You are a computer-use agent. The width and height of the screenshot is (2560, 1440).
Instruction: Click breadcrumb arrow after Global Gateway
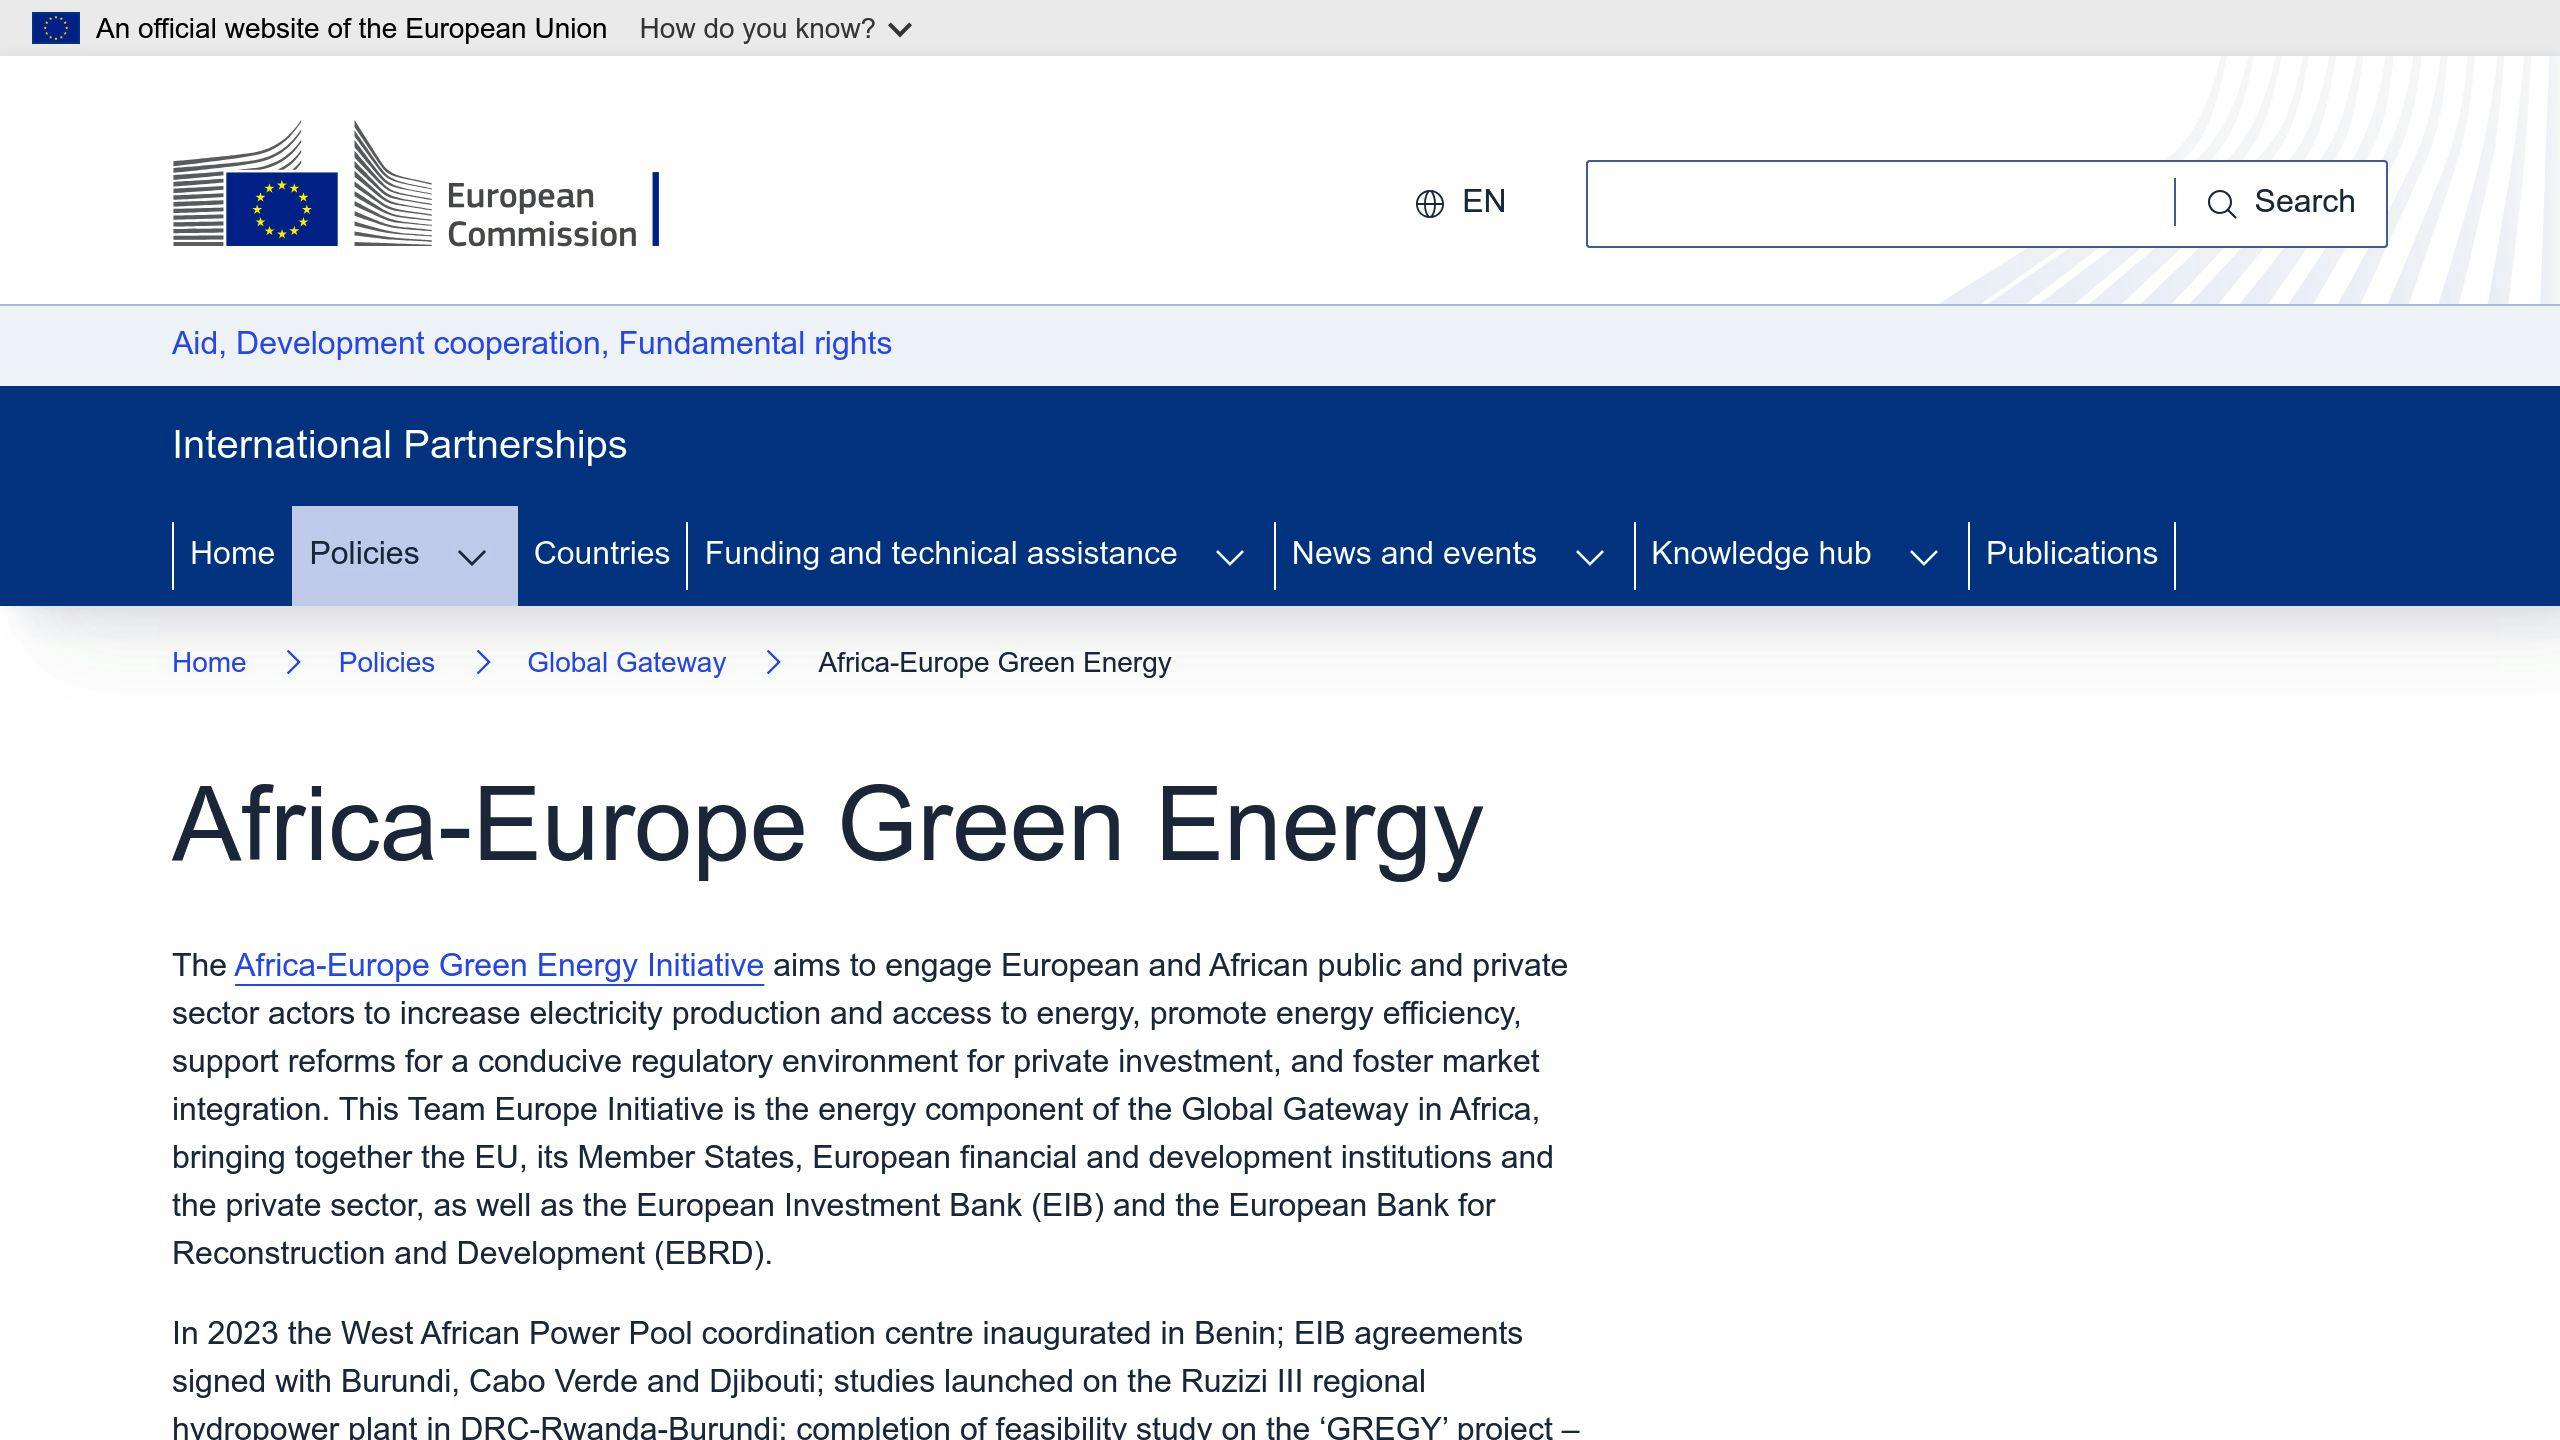773,662
